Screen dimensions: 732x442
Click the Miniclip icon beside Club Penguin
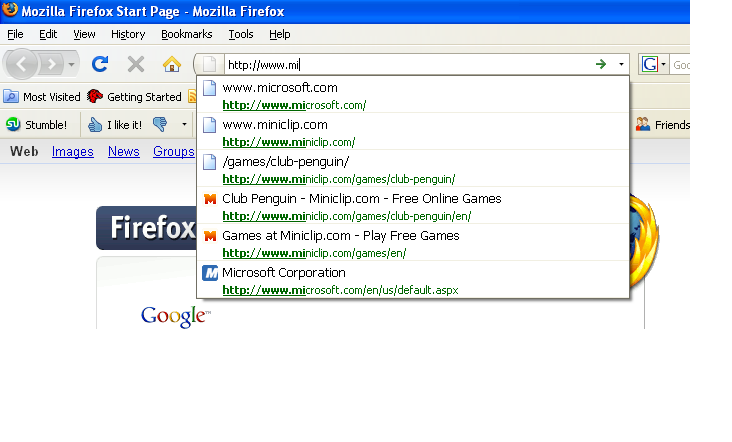[210, 199]
